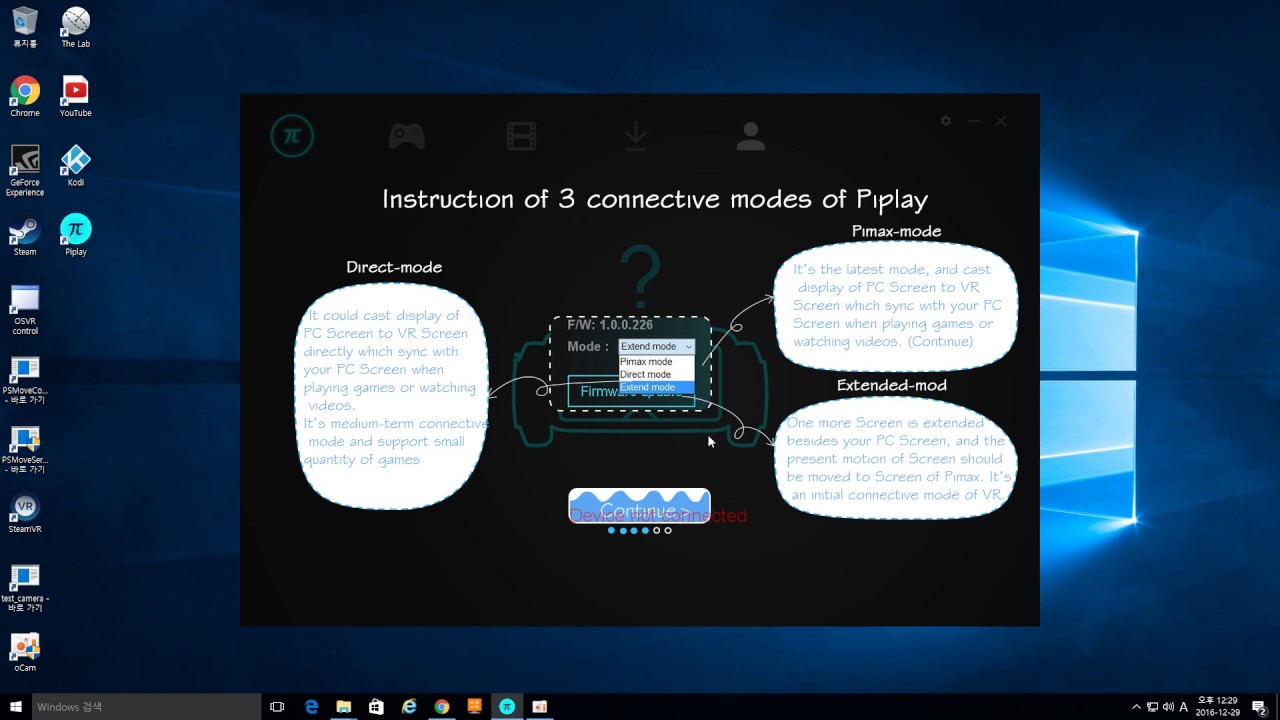This screenshot has height=720, width=1280.
Task: Select the test_camera desktop shortcut
Action: 25,589
